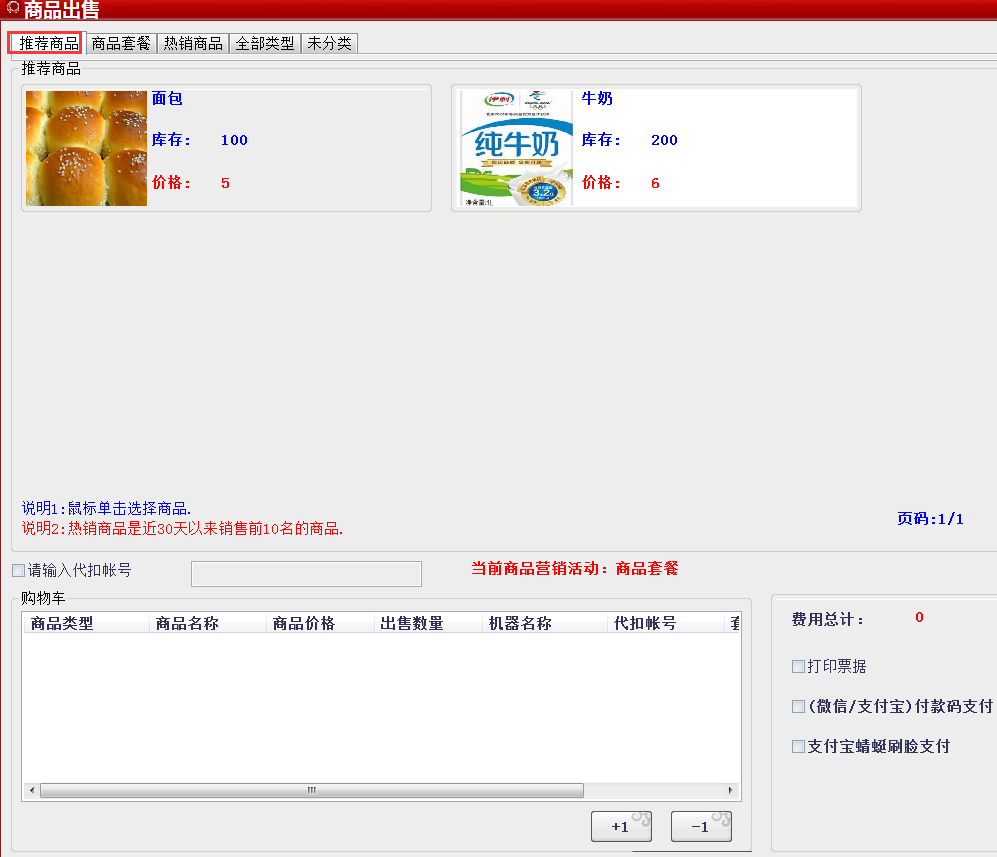Screen dimensions: 997x857
Task: Click the cart horizontal scrollbar thumb
Action: click(311, 790)
